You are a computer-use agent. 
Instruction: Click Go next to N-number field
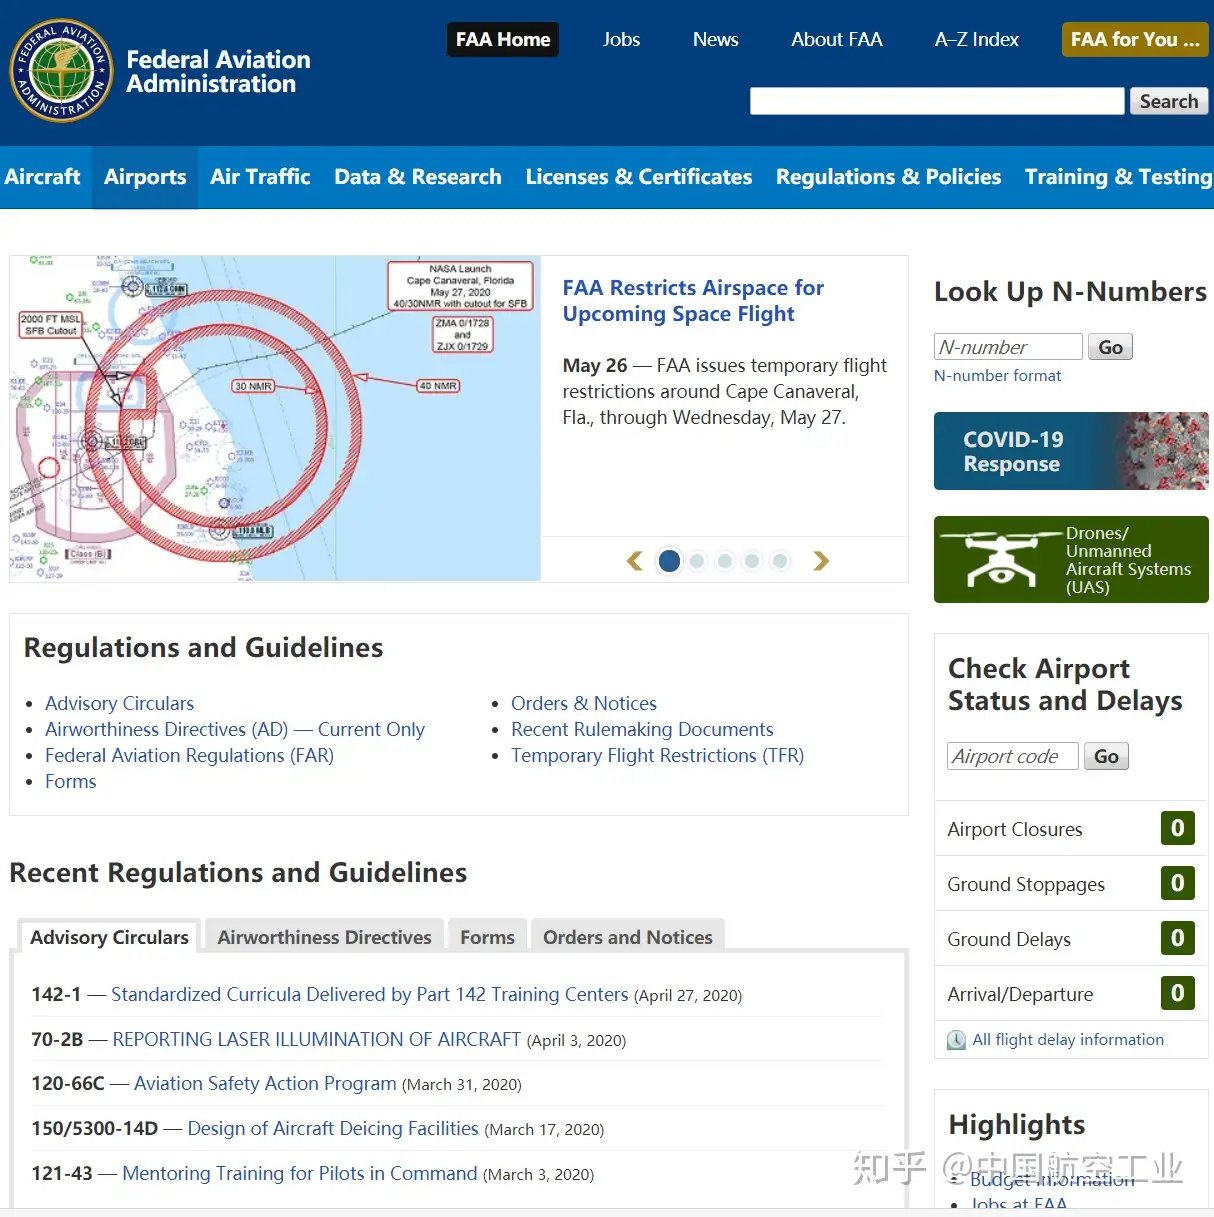coord(1110,347)
